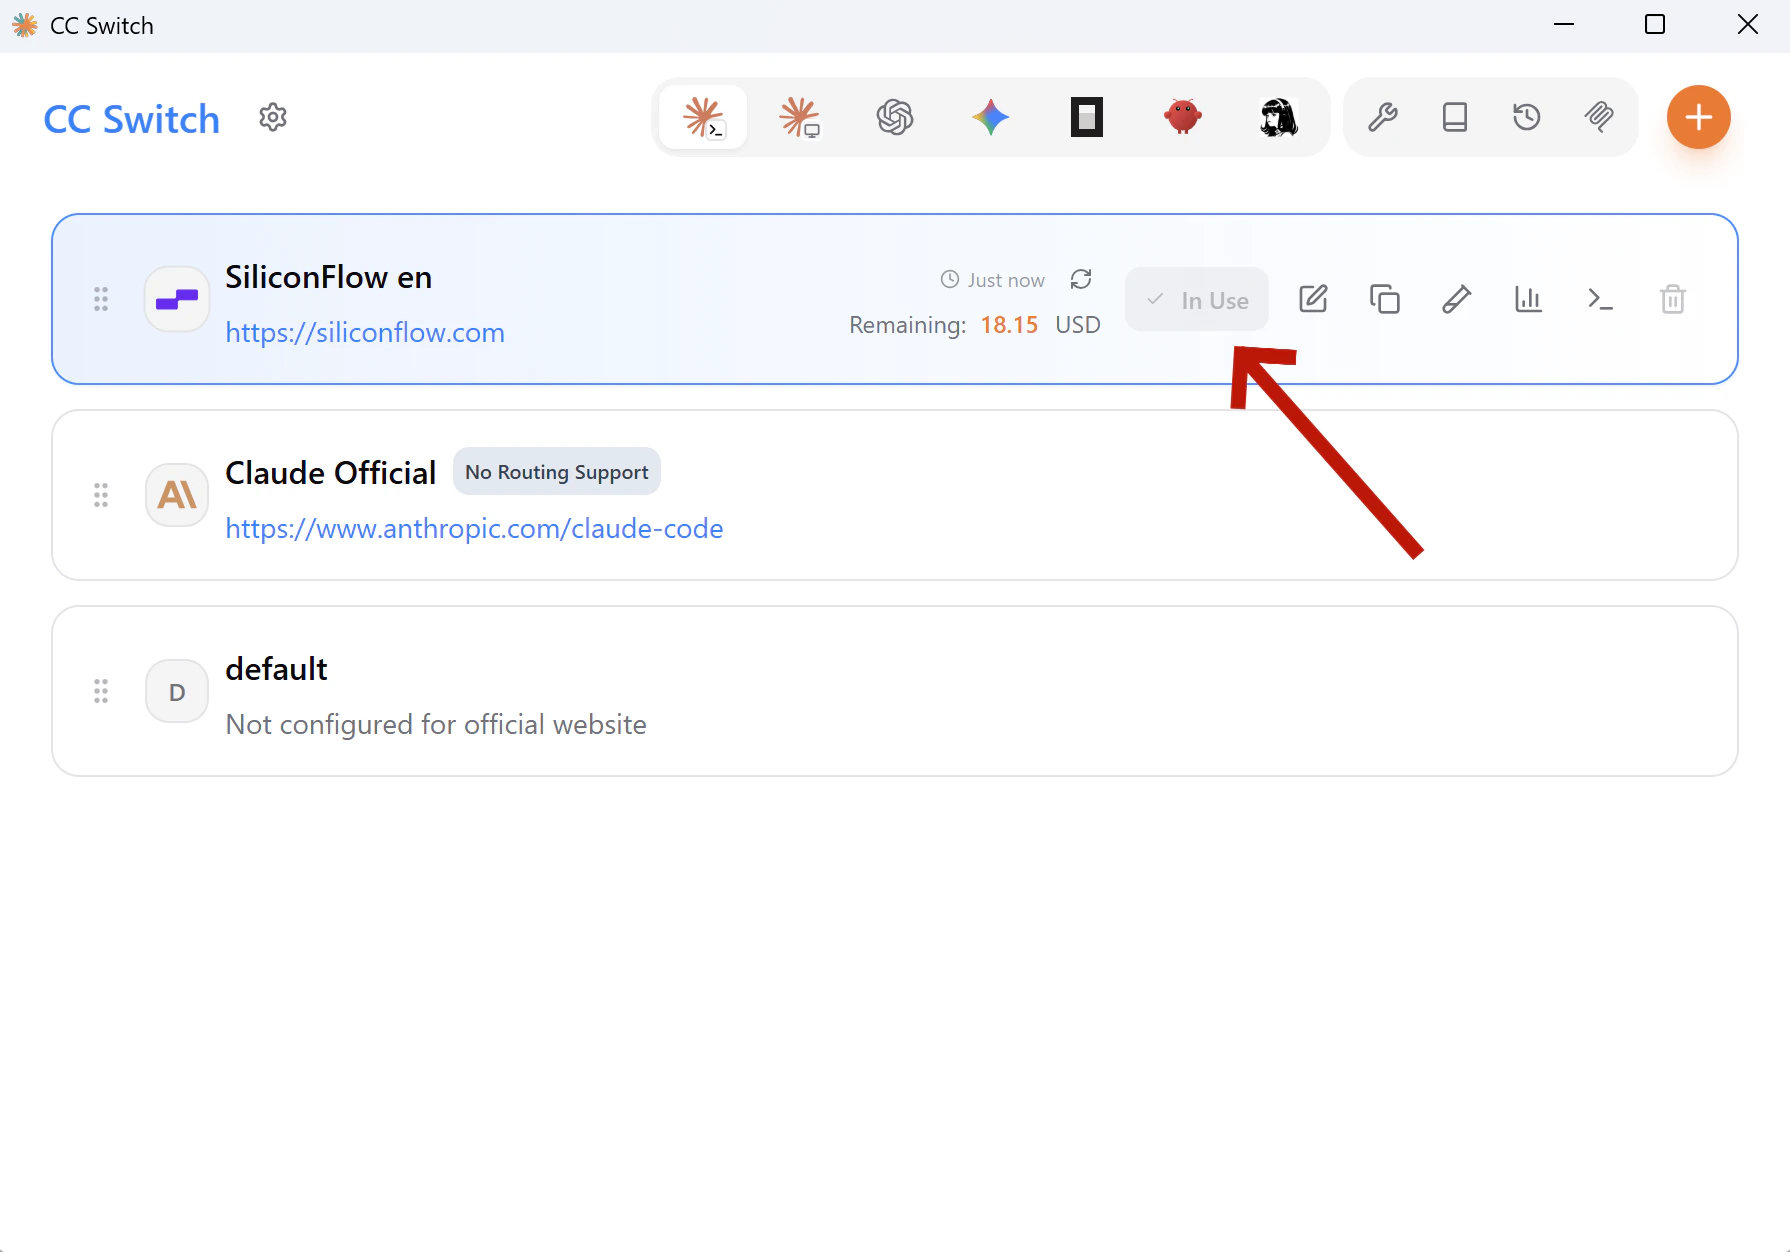Image resolution: width=1790 pixels, height=1252 pixels.
Task: Edit the SiliconFlow en provider
Action: (x=1313, y=299)
